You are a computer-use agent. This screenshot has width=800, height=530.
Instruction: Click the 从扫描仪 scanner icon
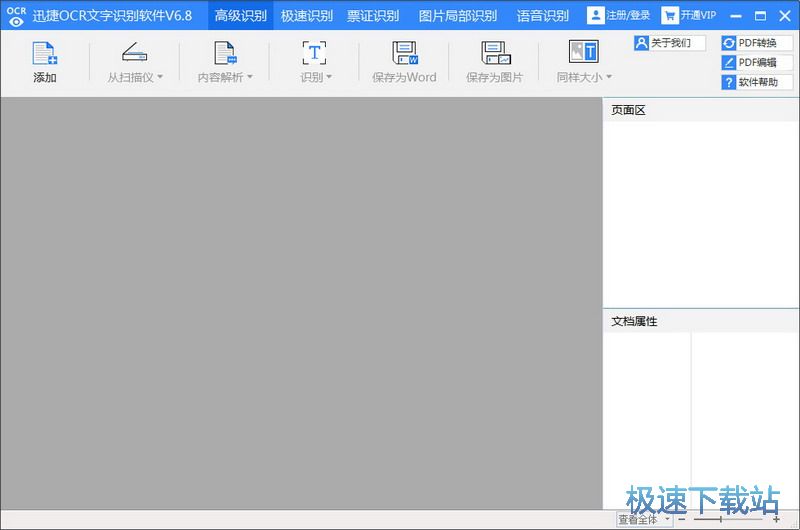click(x=135, y=54)
